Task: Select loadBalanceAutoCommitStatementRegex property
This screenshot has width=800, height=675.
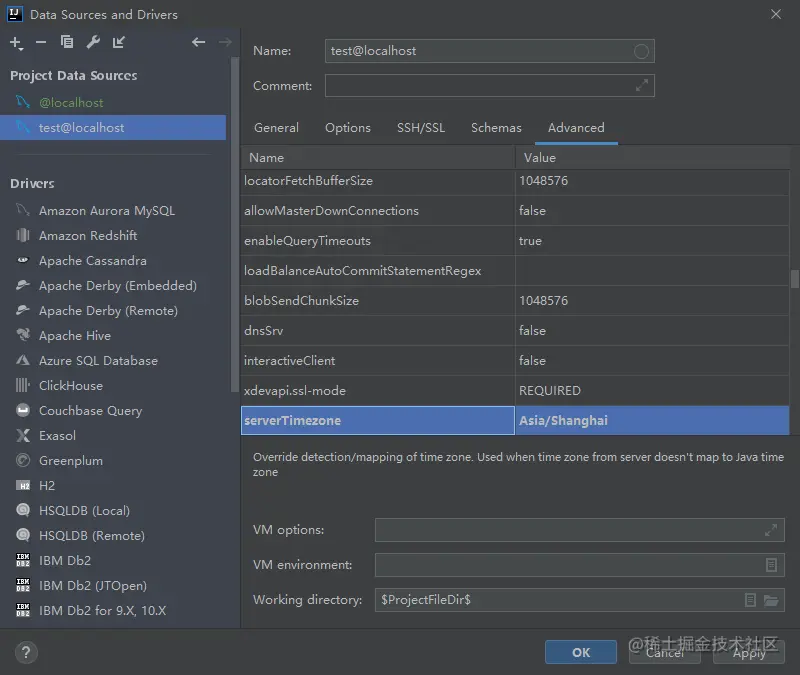Action: click(515, 271)
